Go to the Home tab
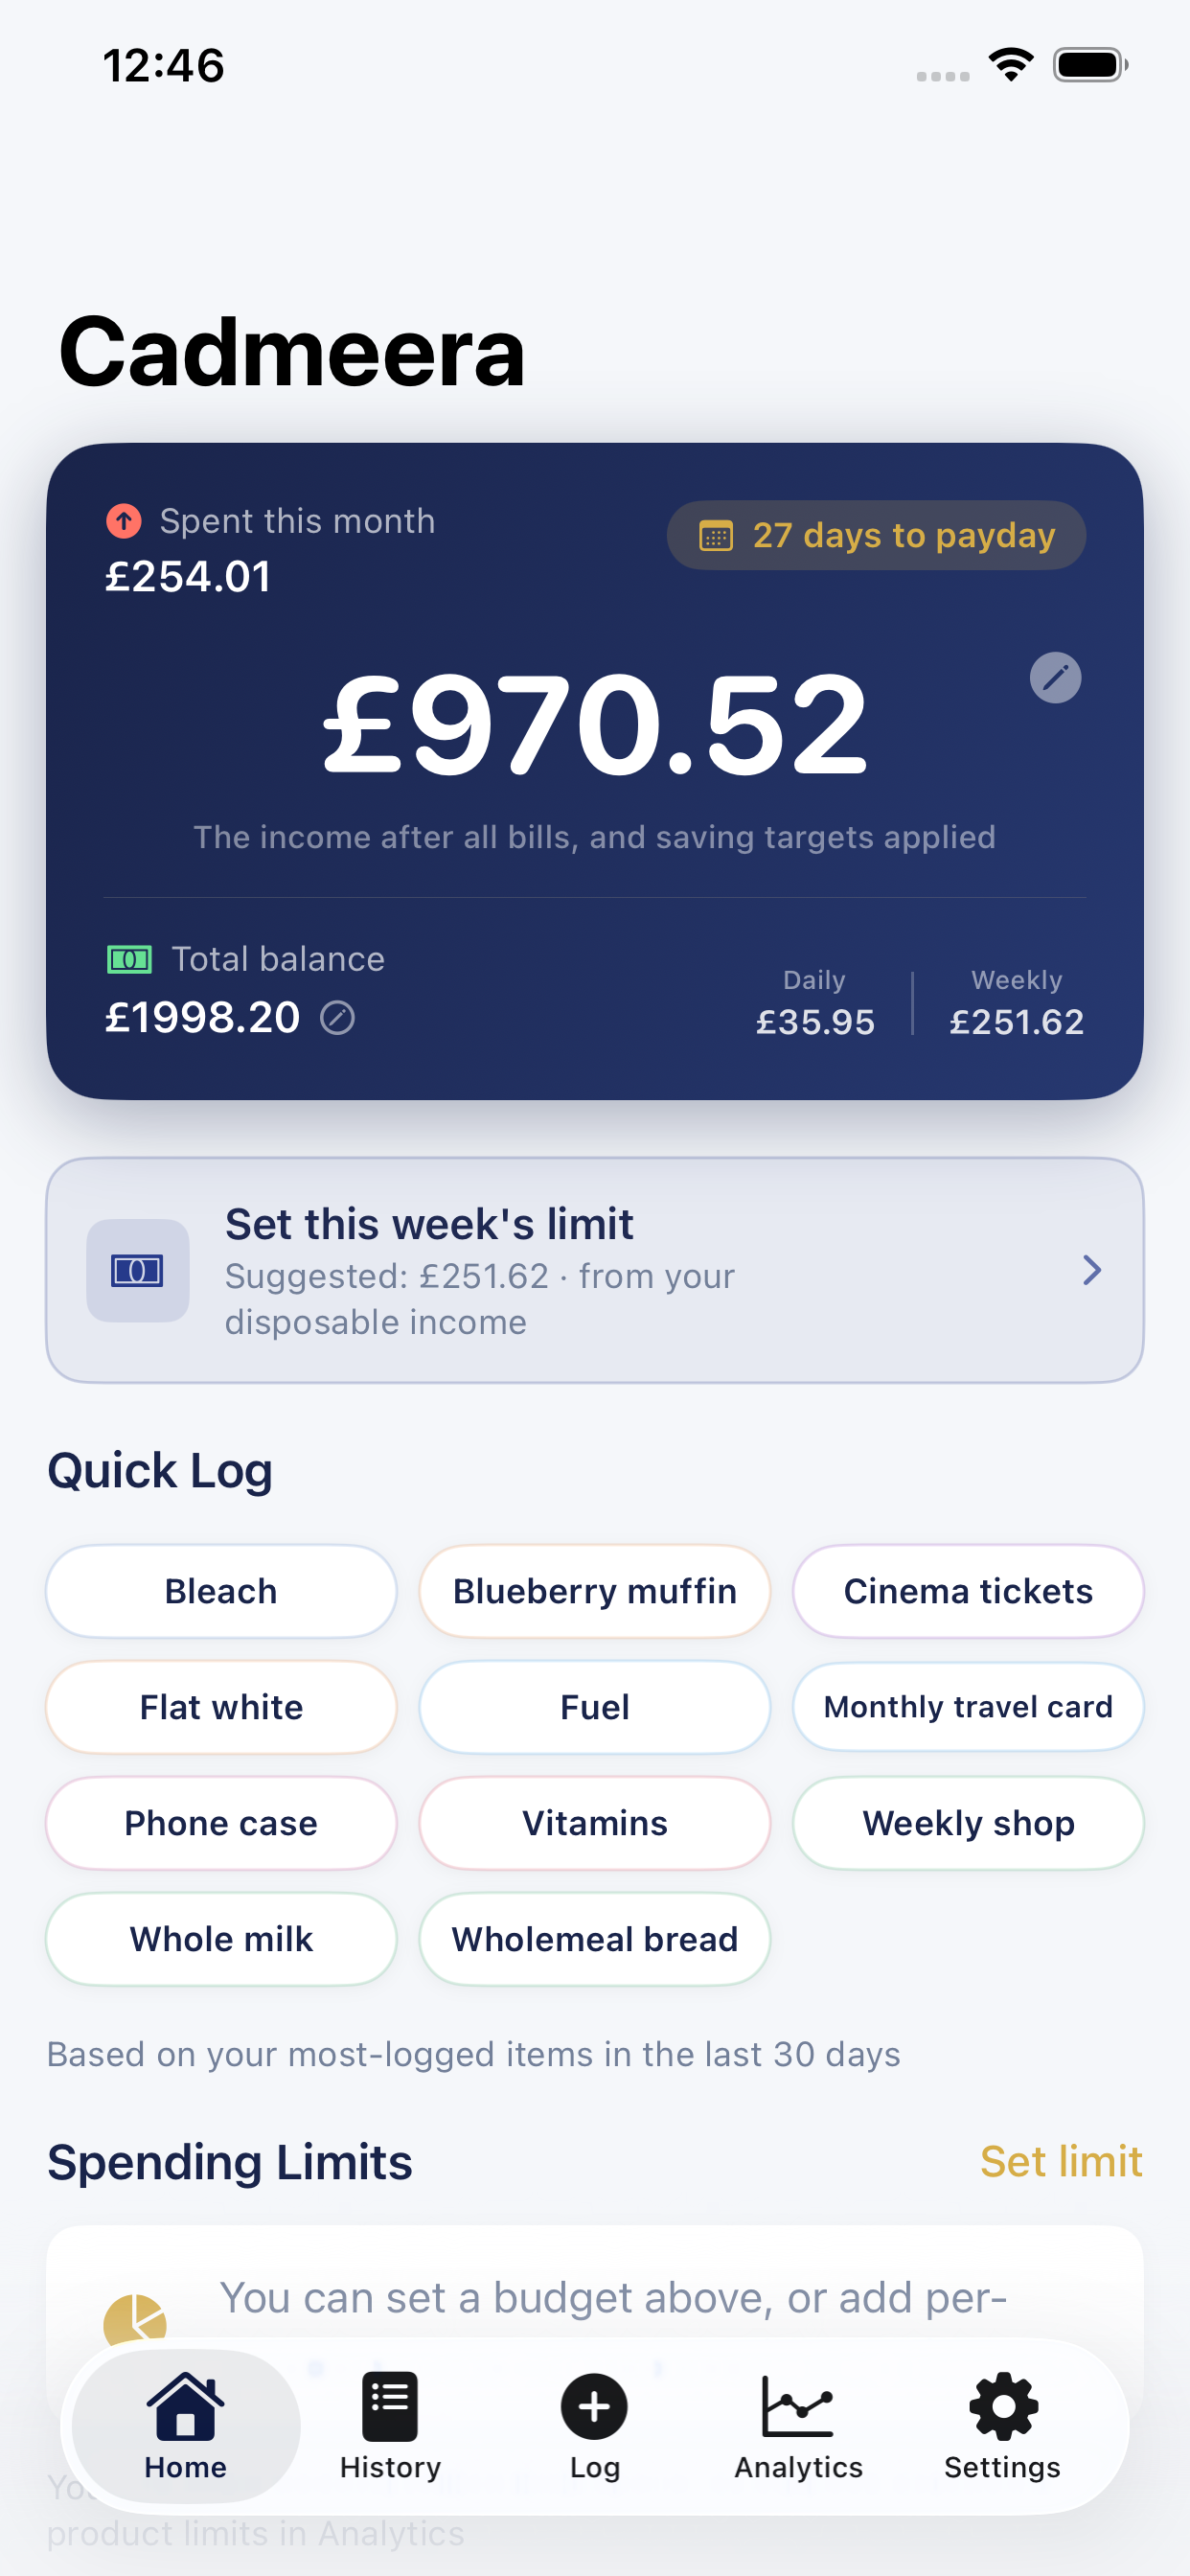Screen dimensions: 1190x2576 pos(185,2424)
